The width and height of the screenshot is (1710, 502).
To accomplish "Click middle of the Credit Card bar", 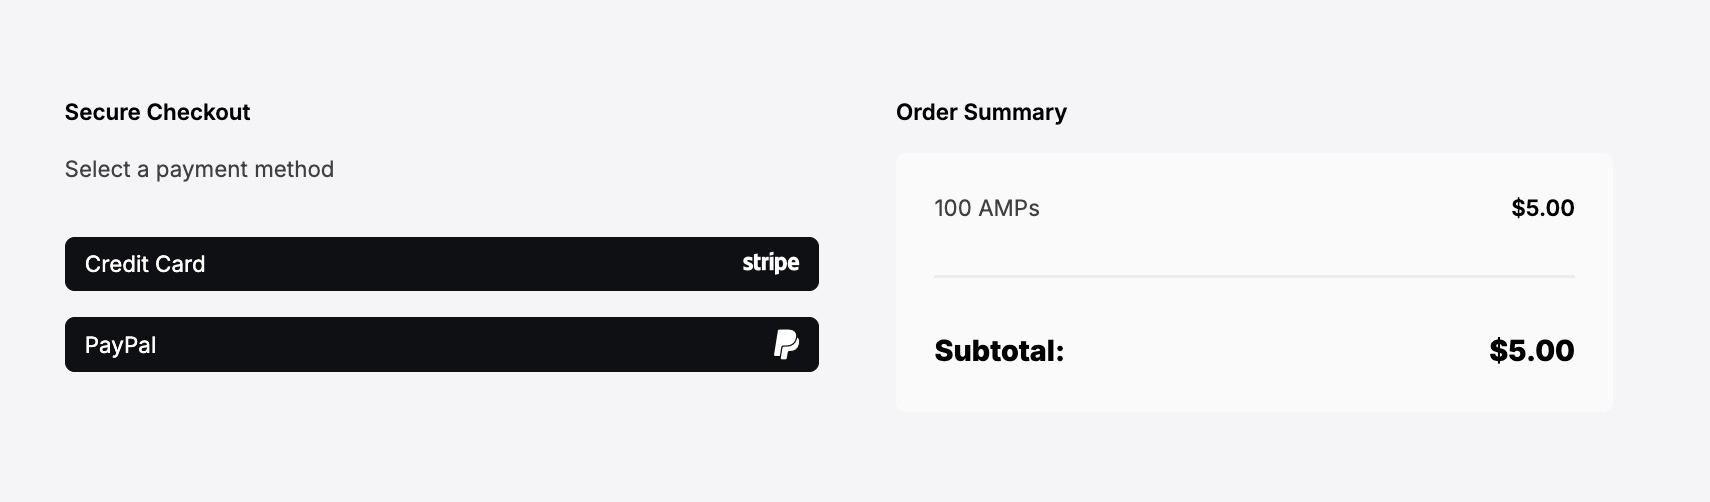I will 442,264.
